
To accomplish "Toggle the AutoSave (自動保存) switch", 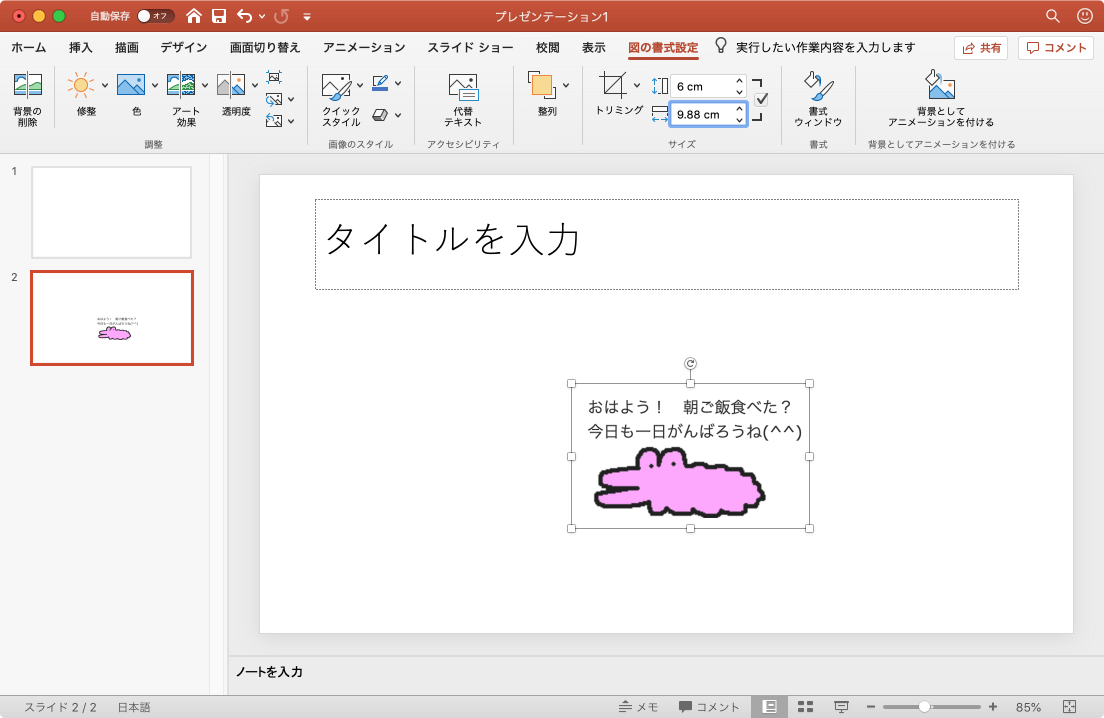I will click(x=155, y=16).
